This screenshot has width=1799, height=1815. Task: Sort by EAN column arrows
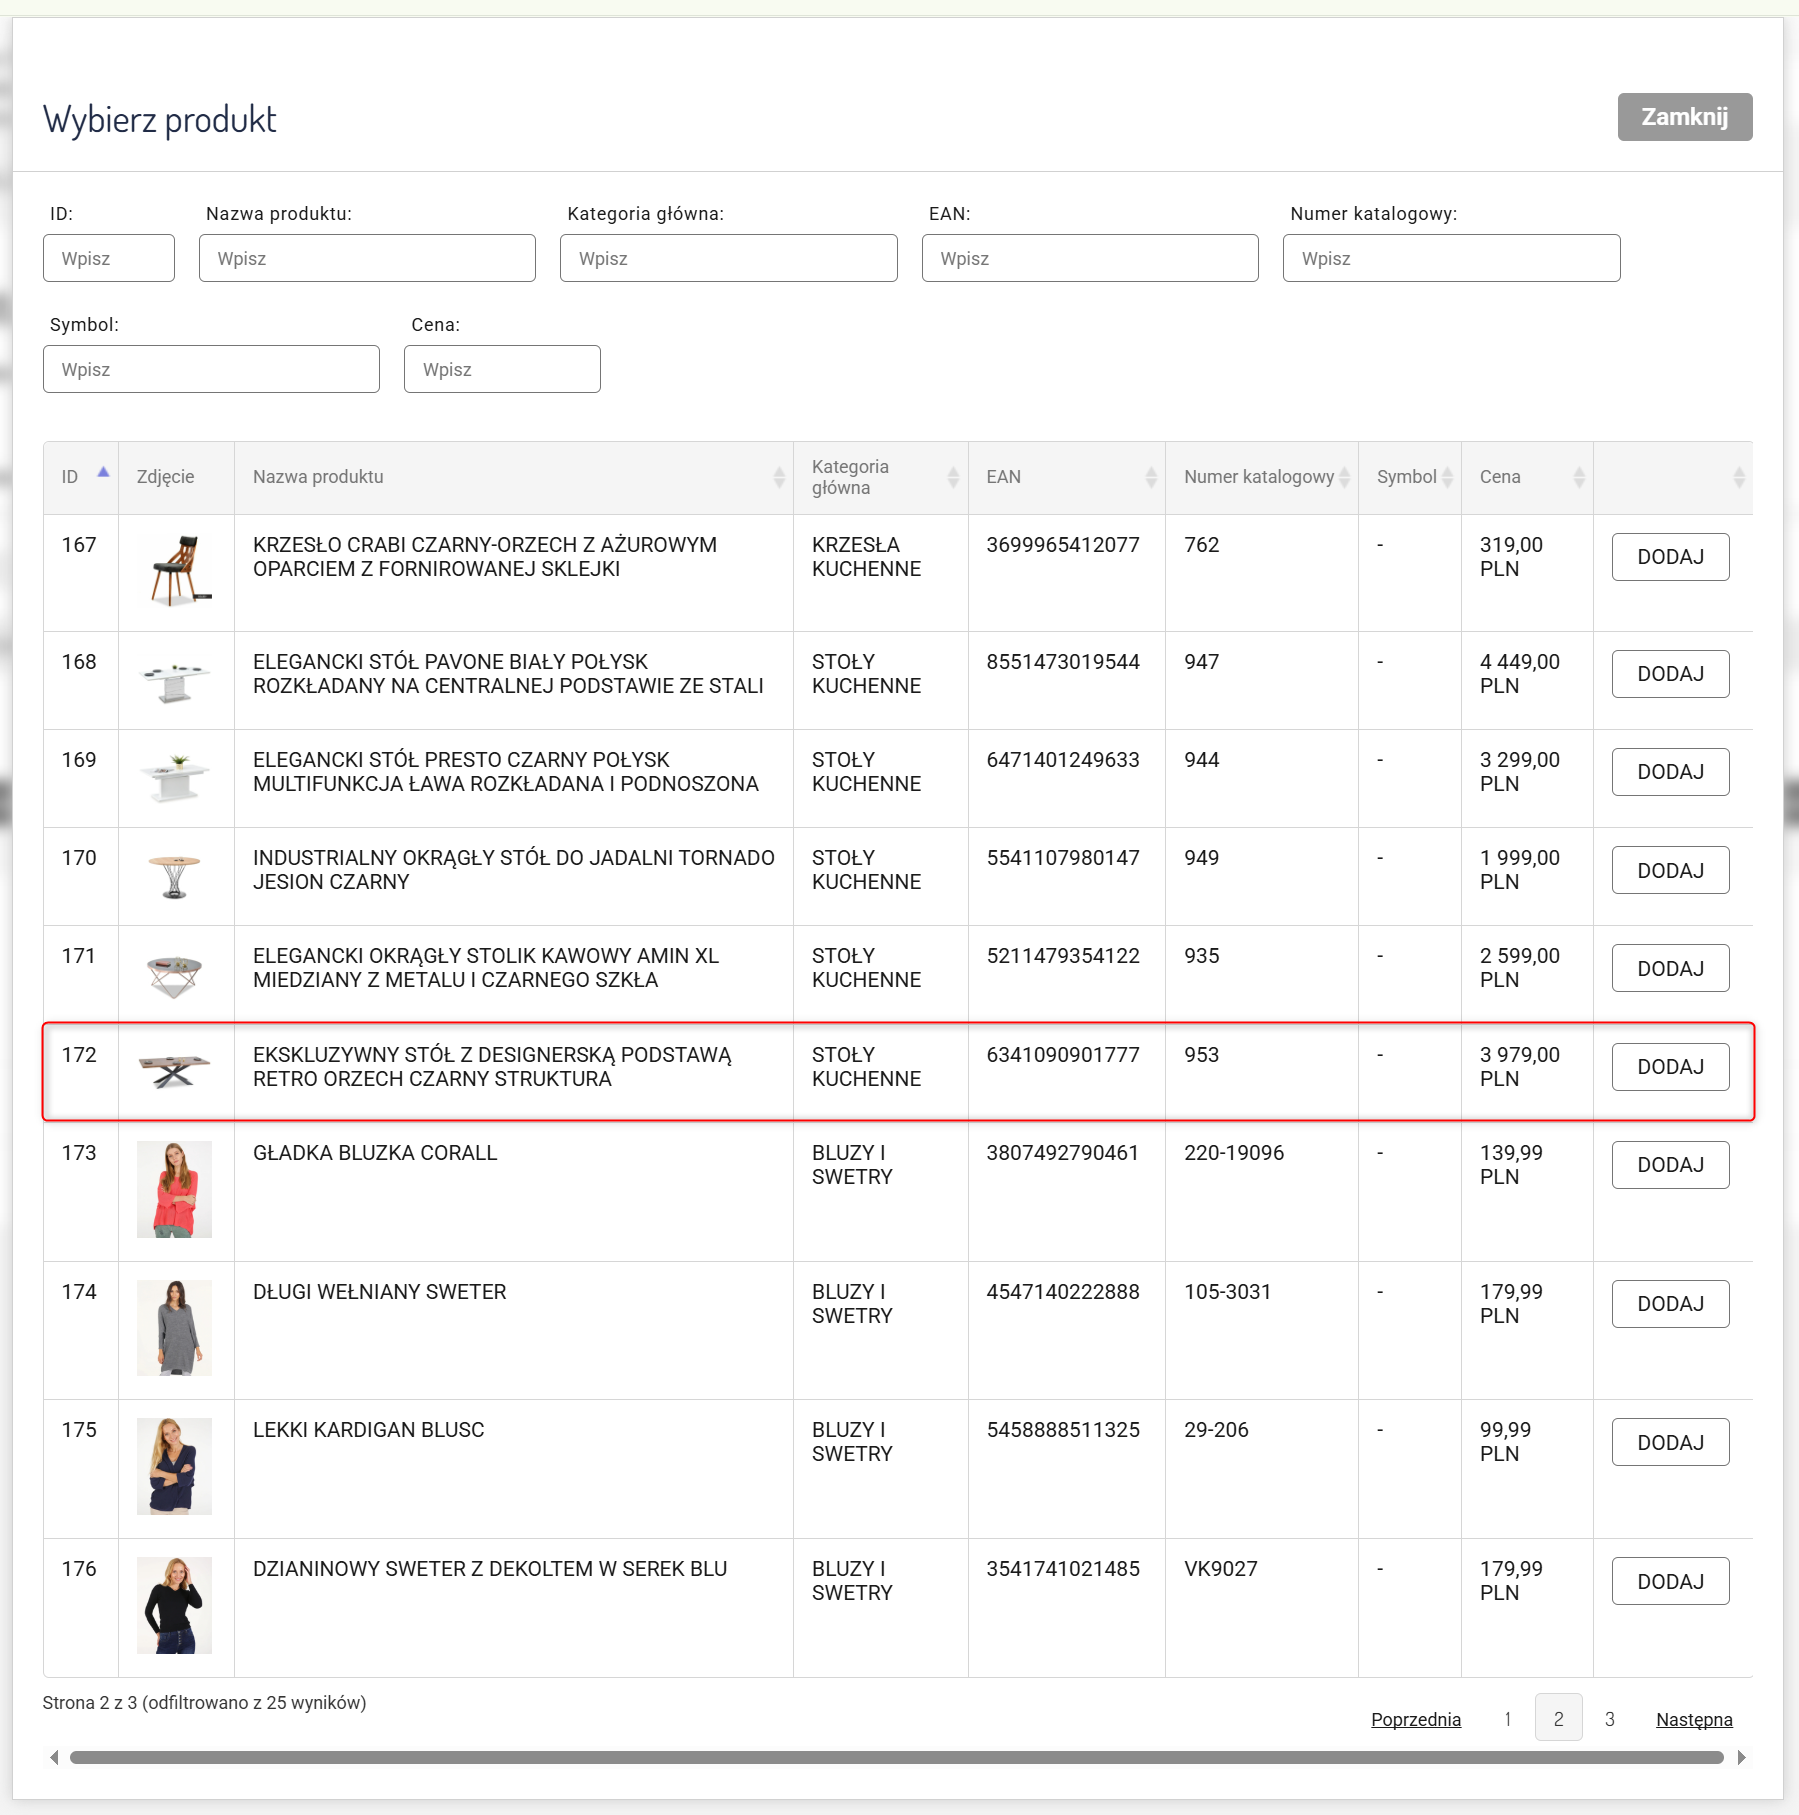1151,478
